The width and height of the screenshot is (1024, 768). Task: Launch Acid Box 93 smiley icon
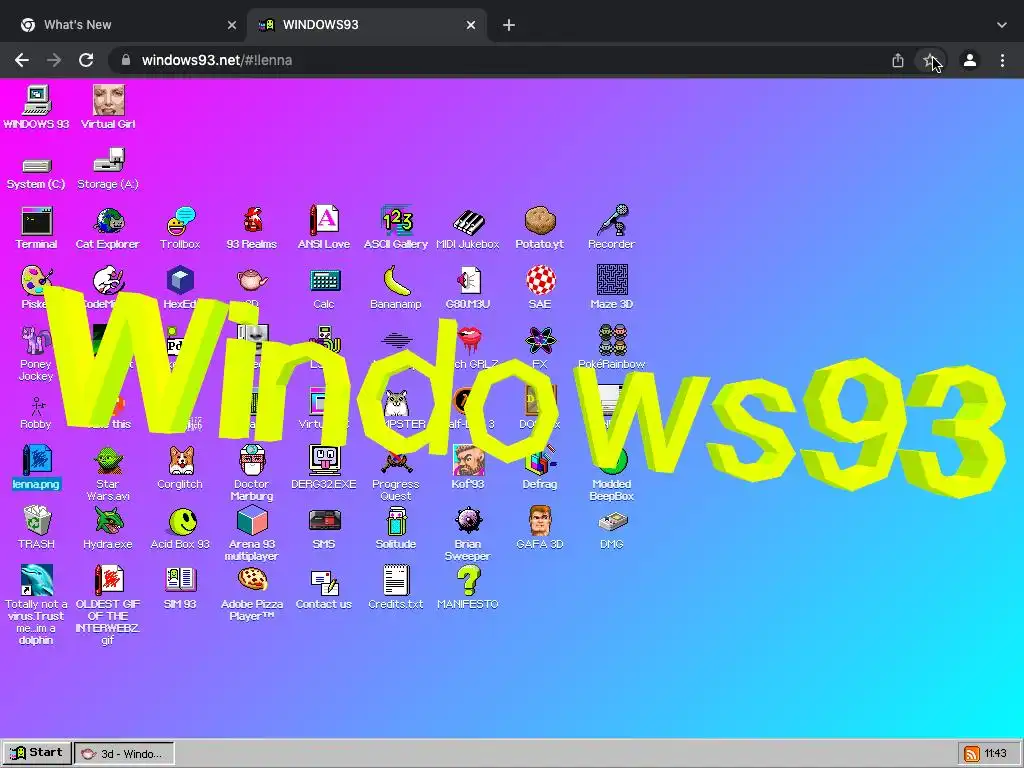point(180,528)
